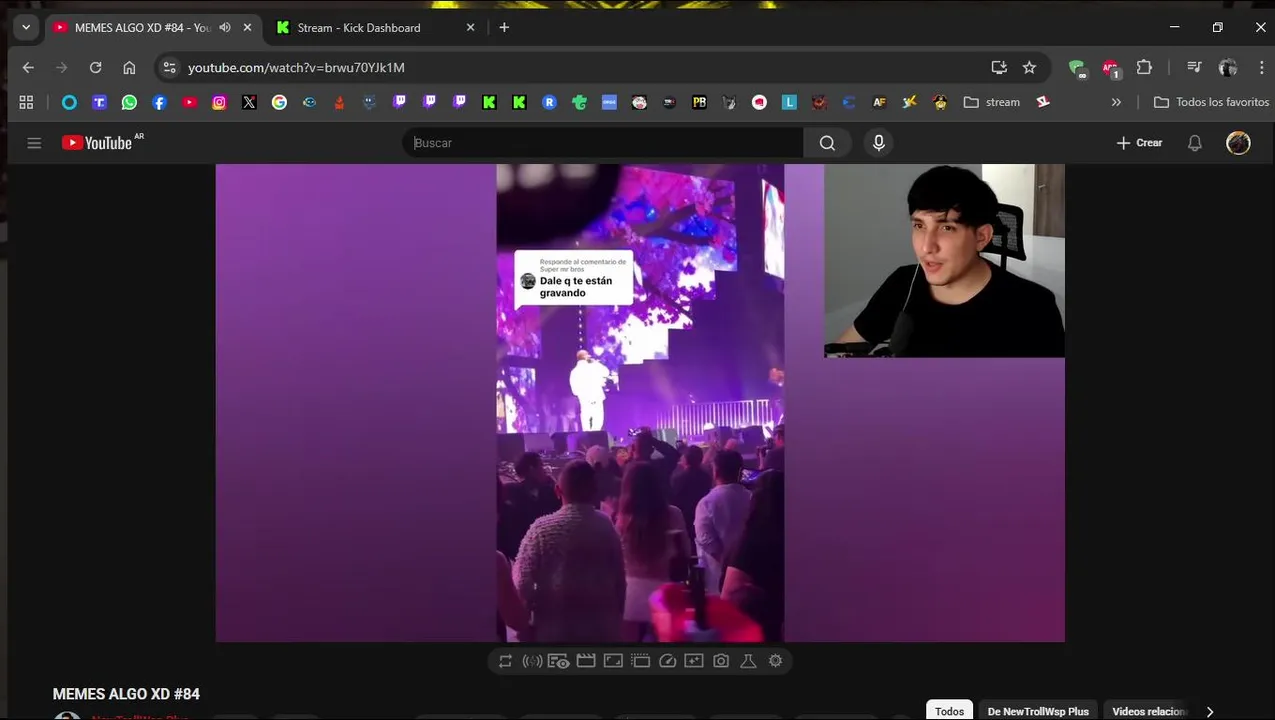
Task: Click the flask experiment icon below player
Action: click(x=747, y=661)
